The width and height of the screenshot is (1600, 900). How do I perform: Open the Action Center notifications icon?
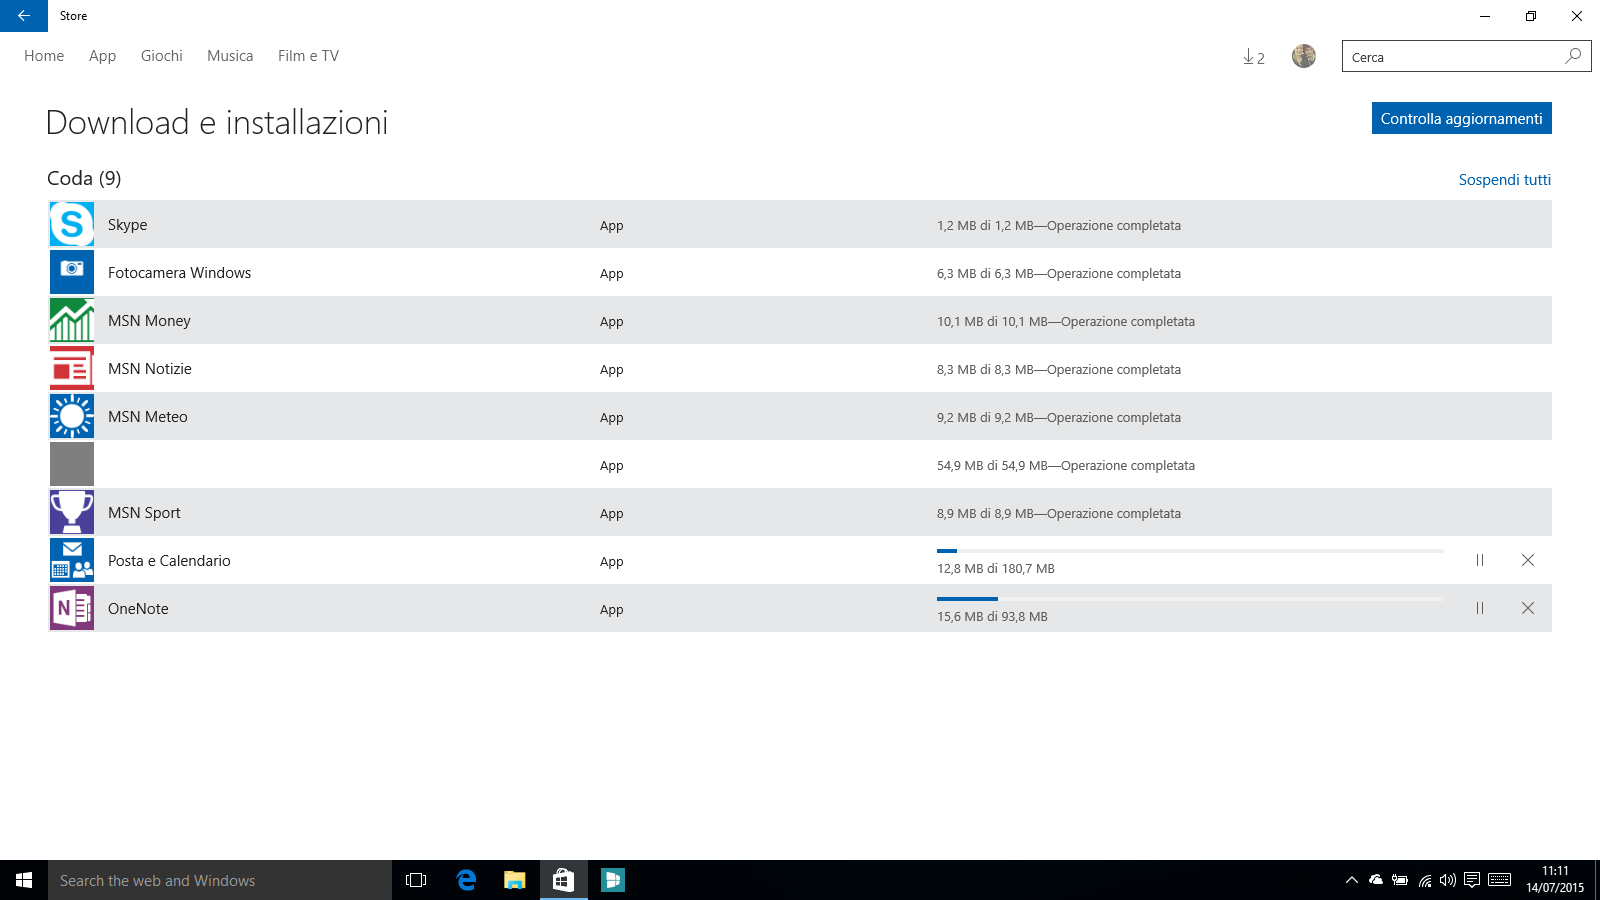coord(1472,880)
